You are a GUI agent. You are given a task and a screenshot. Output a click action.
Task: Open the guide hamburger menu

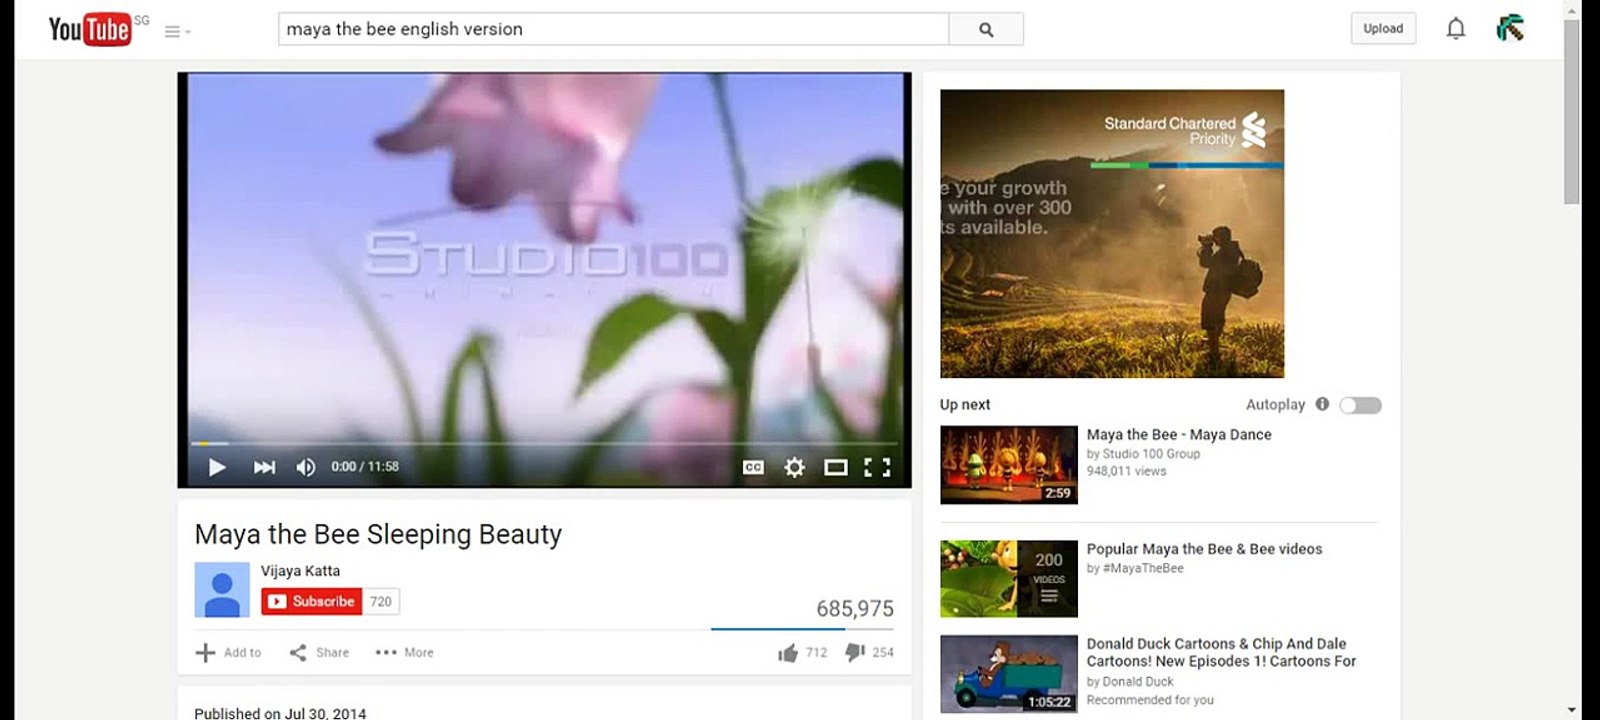click(x=177, y=31)
